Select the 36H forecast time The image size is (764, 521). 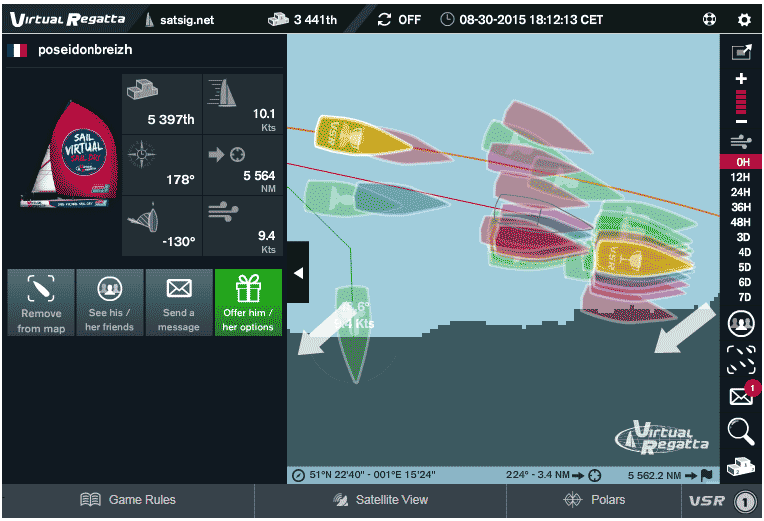pos(741,207)
